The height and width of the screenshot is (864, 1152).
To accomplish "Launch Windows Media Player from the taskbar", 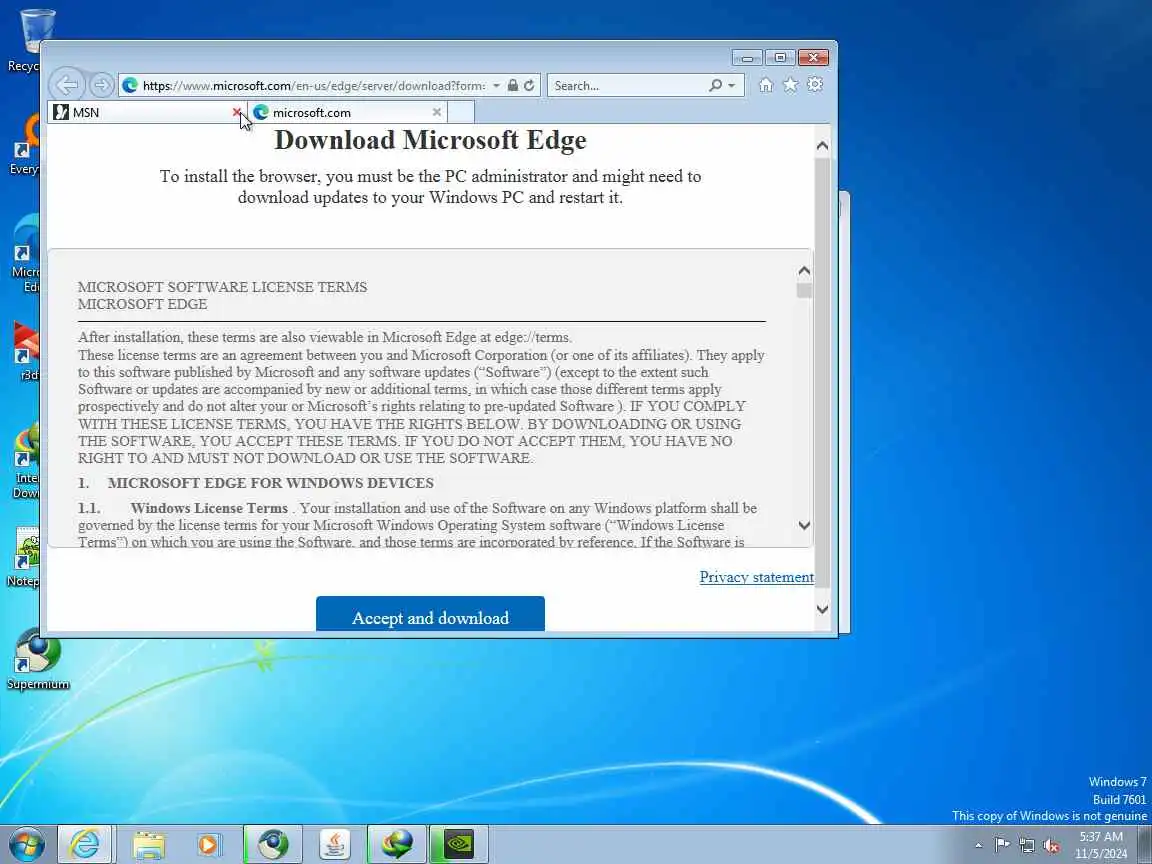I will tap(209, 844).
